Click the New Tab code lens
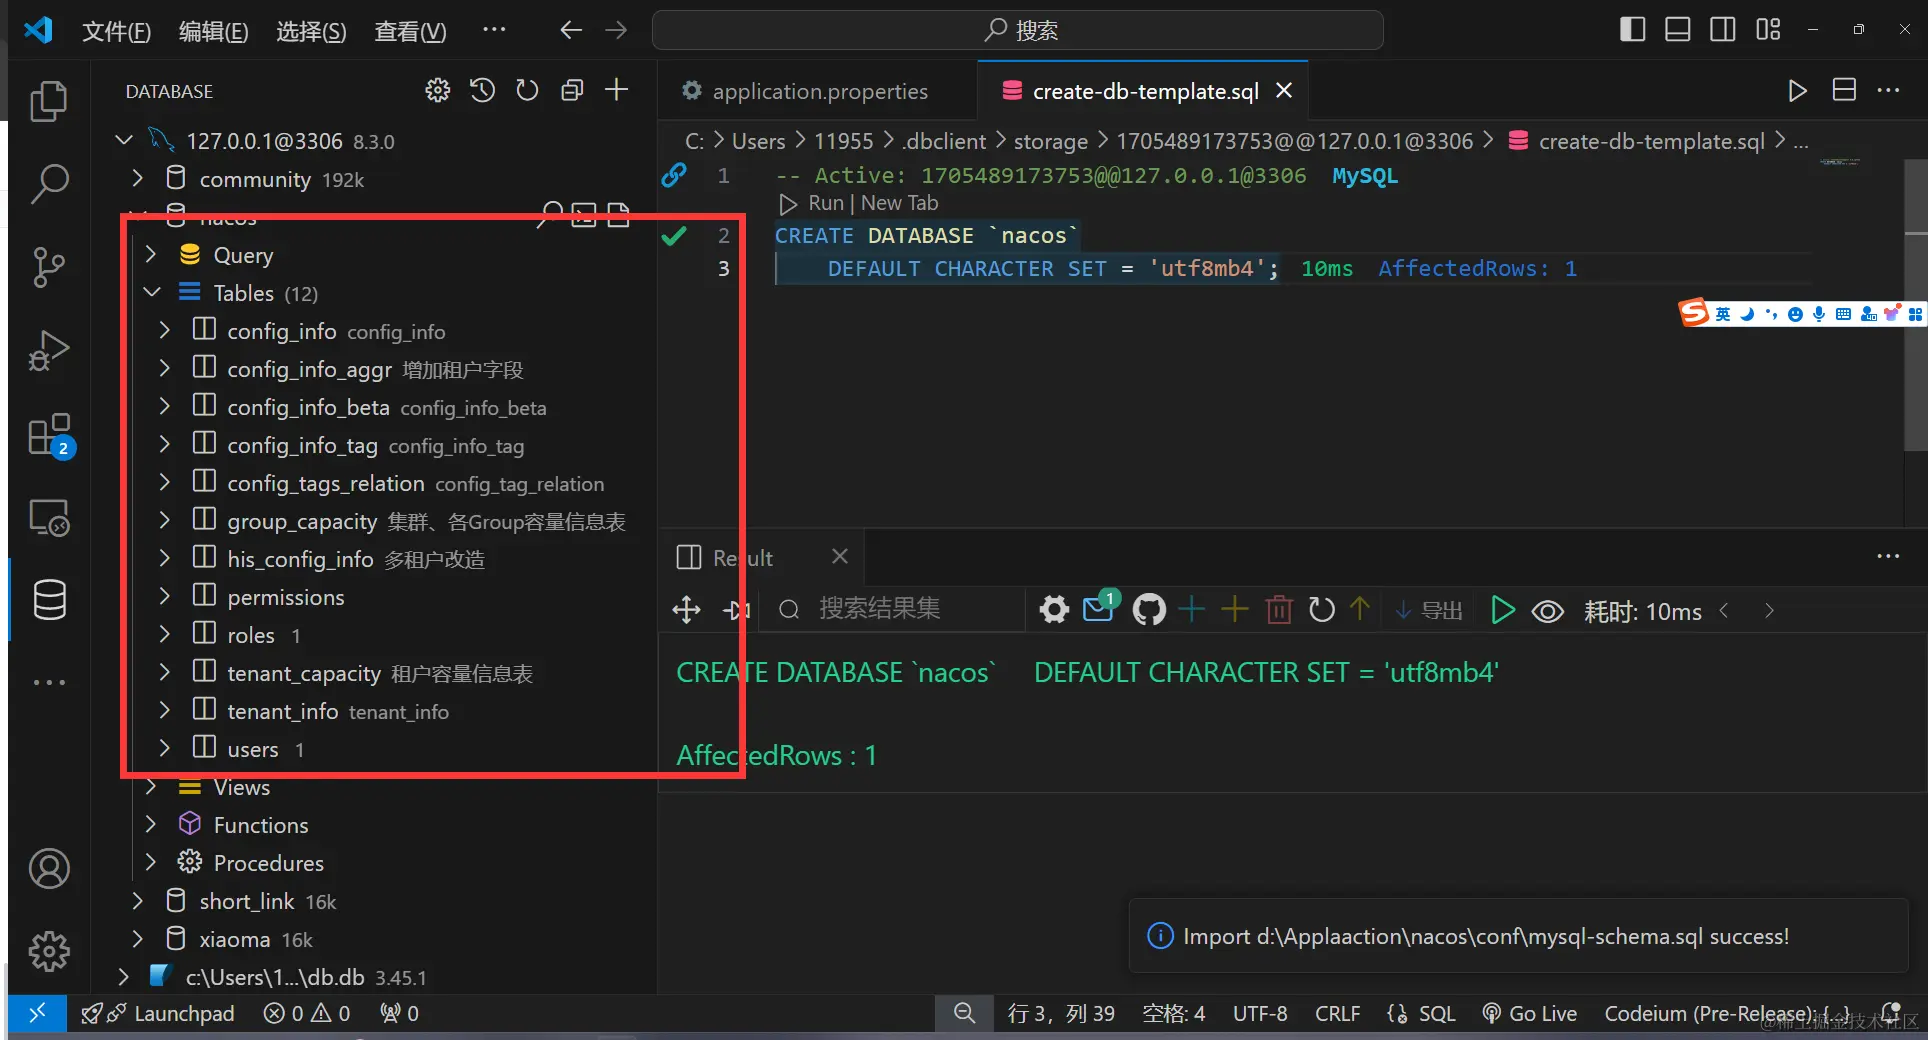The height and width of the screenshot is (1040, 1928). coord(899,203)
